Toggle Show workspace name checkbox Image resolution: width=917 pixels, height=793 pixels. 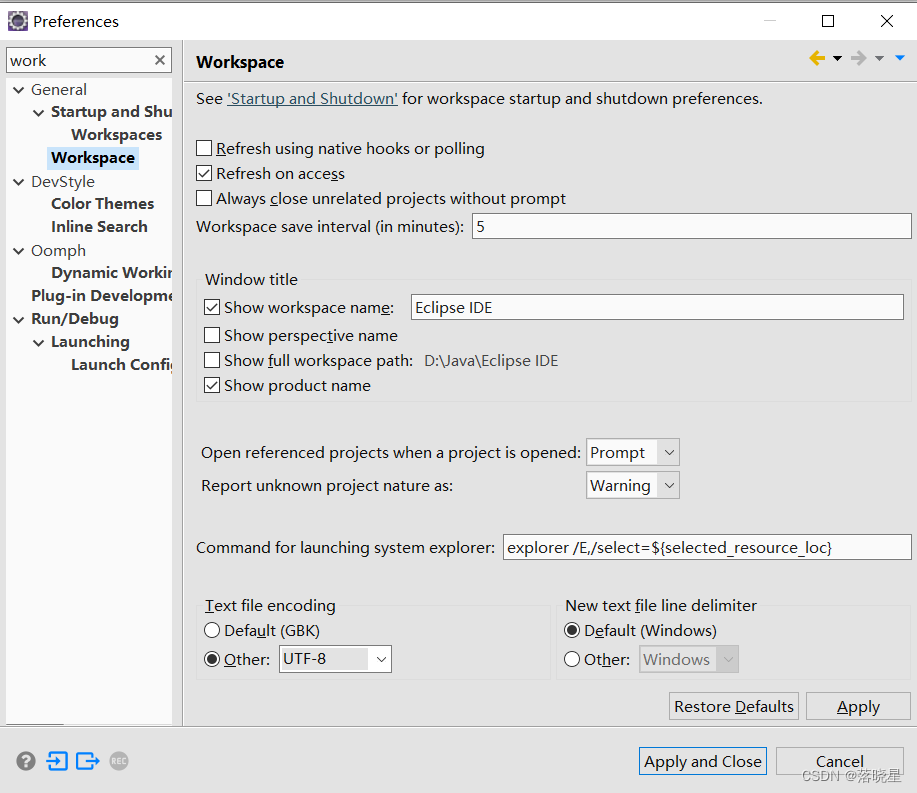[212, 307]
